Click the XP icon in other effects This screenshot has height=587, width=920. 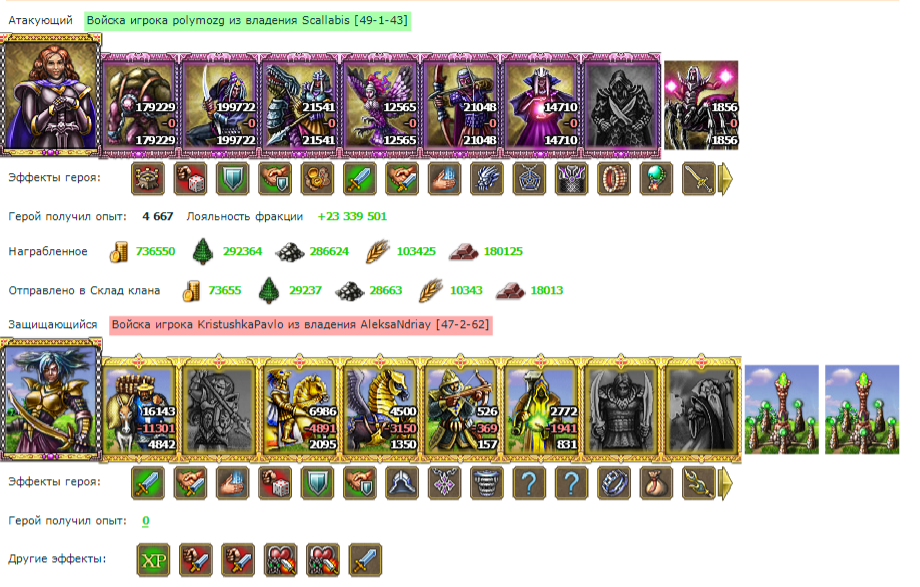coord(153,560)
